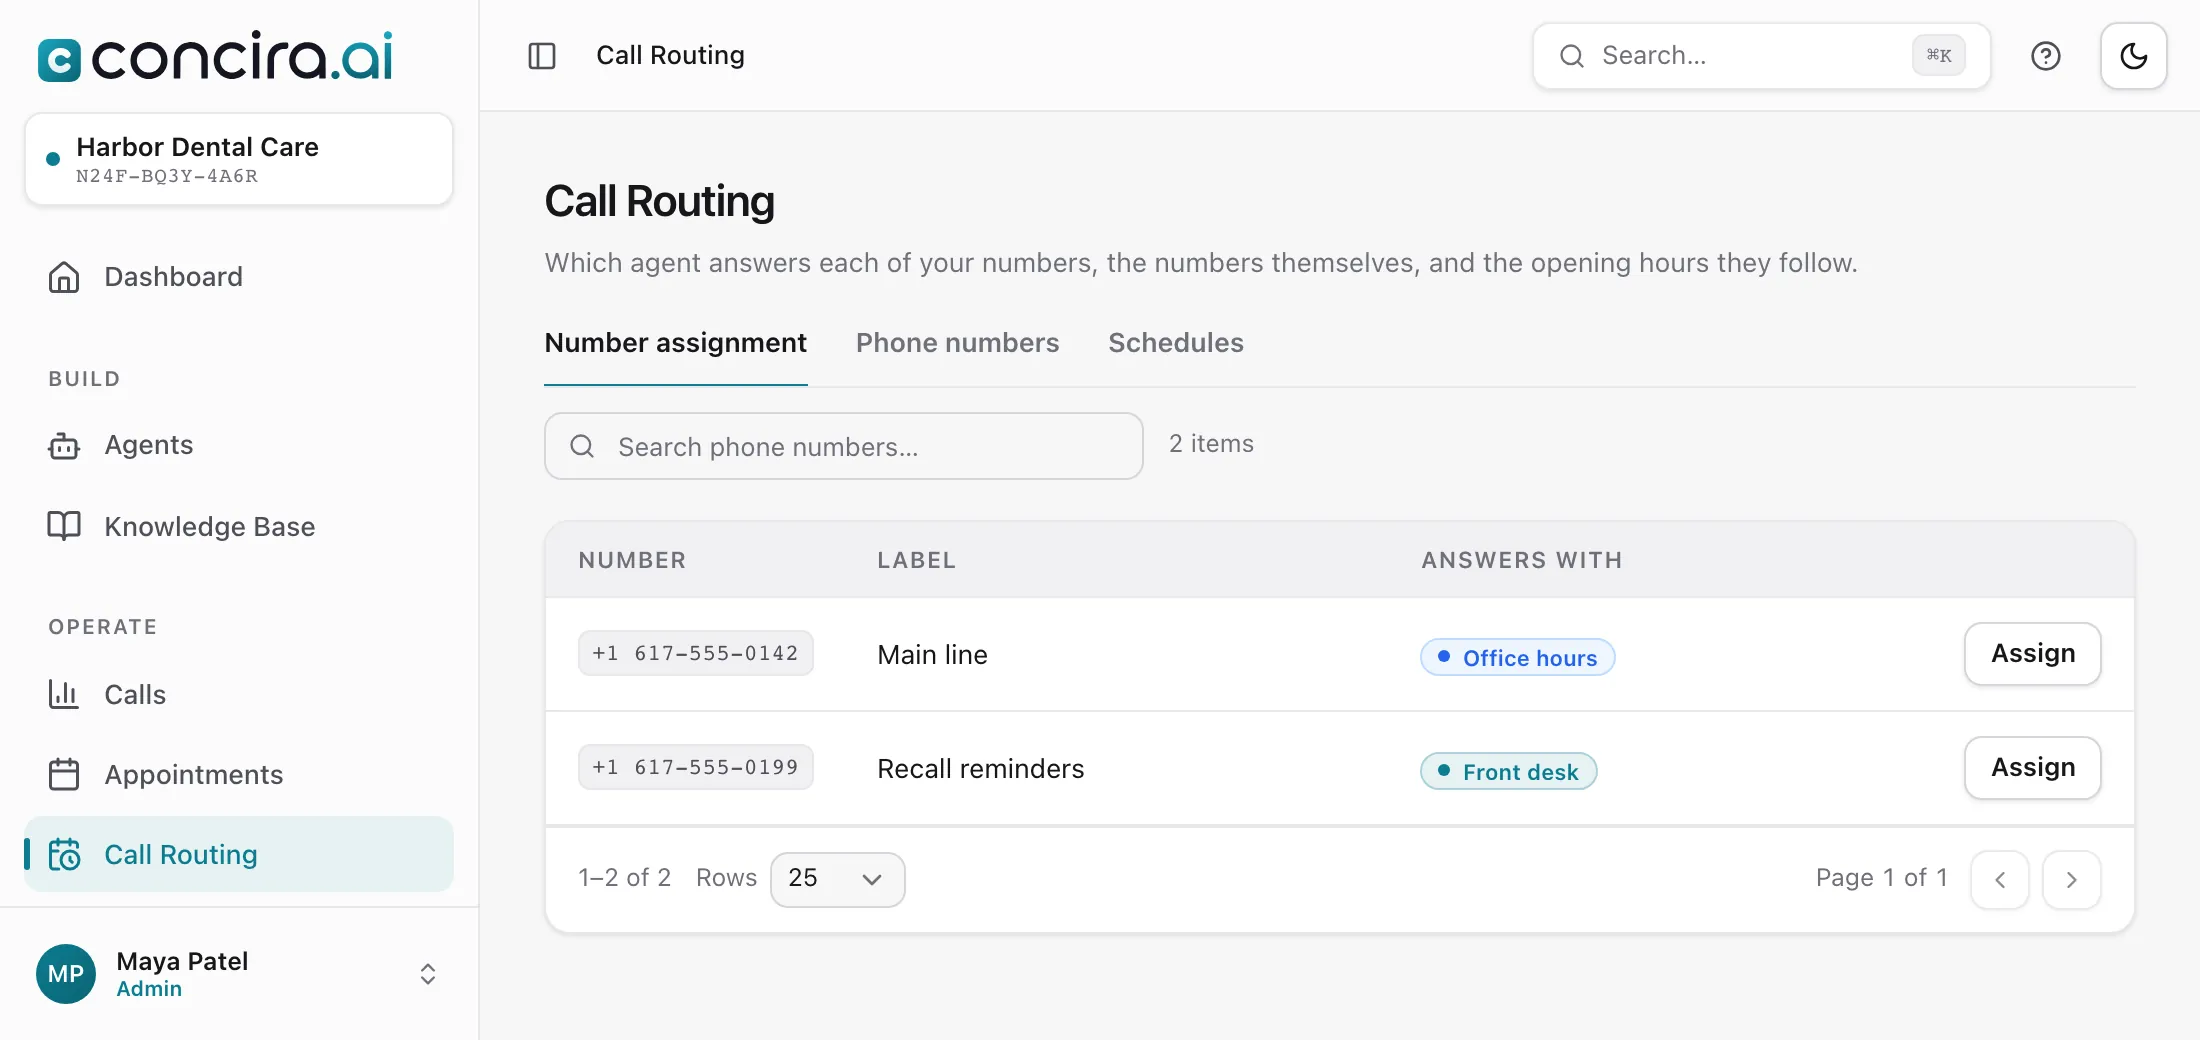This screenshot has width=2200, height=1040.
Task: Click the number +1 617-555-0199
Action: [x=696, y=767]
